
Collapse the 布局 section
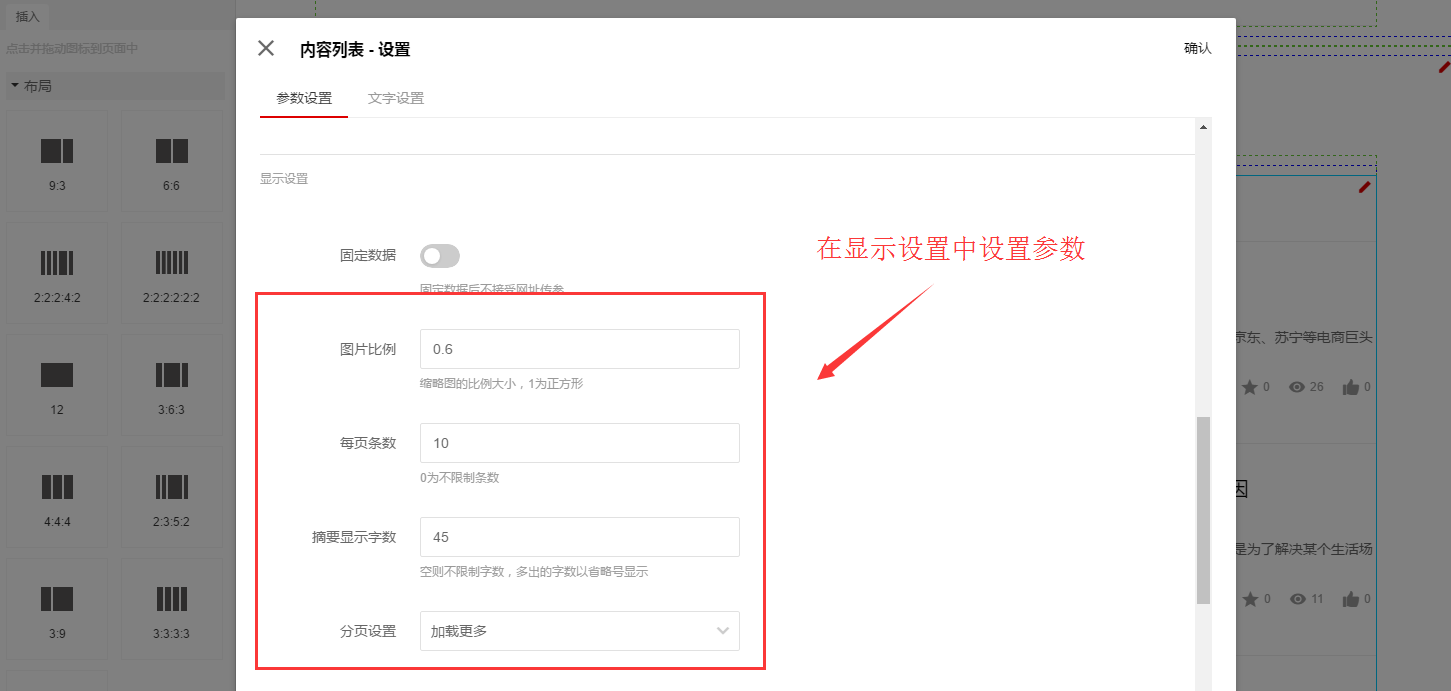[30, 86]
